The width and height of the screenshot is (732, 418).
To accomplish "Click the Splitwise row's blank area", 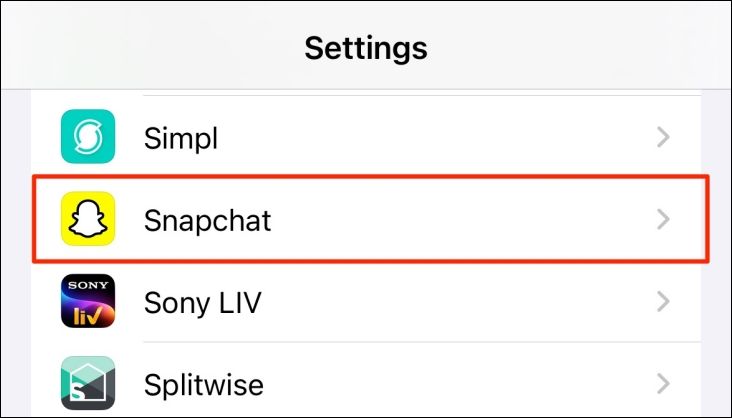I will [x=450, y=384].
